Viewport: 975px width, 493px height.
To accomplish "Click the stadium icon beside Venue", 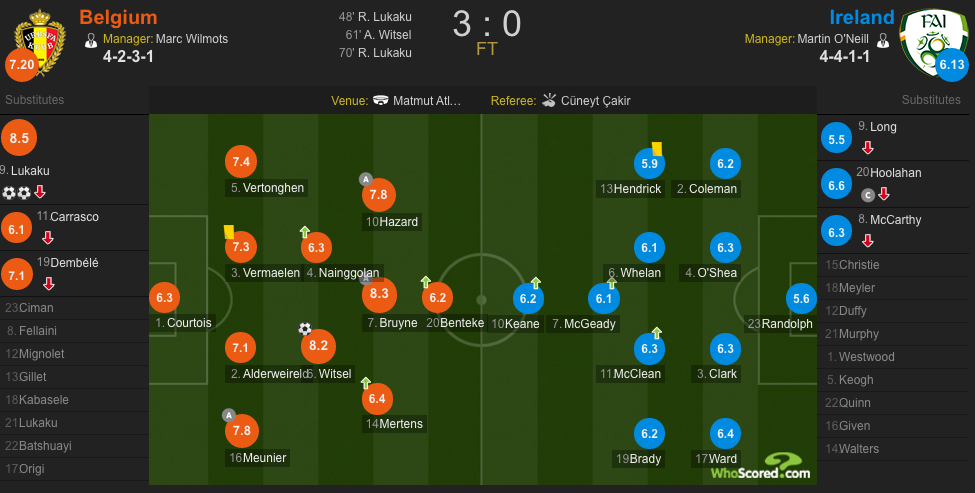I will 381,100.
